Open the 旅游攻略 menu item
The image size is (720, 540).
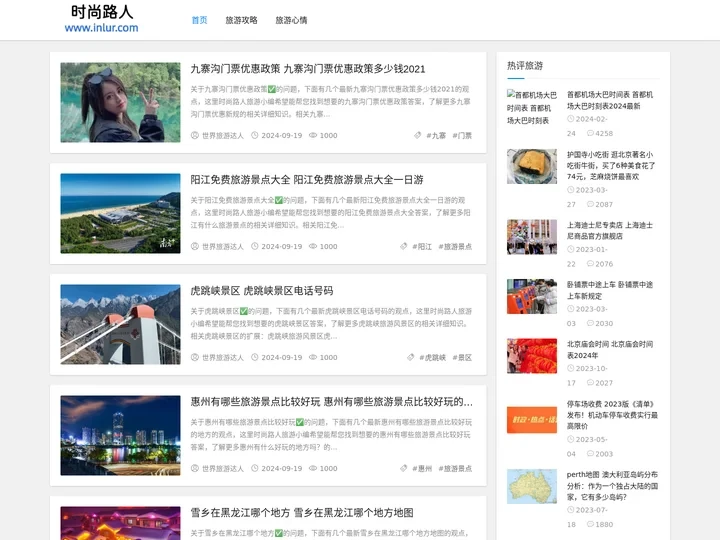[241, 20]
